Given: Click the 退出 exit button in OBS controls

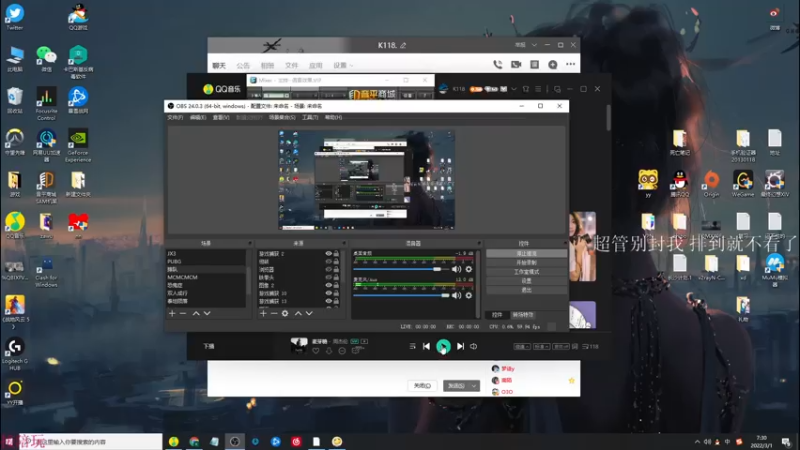Looking at the screenshot, I should [x=526, y=290].
